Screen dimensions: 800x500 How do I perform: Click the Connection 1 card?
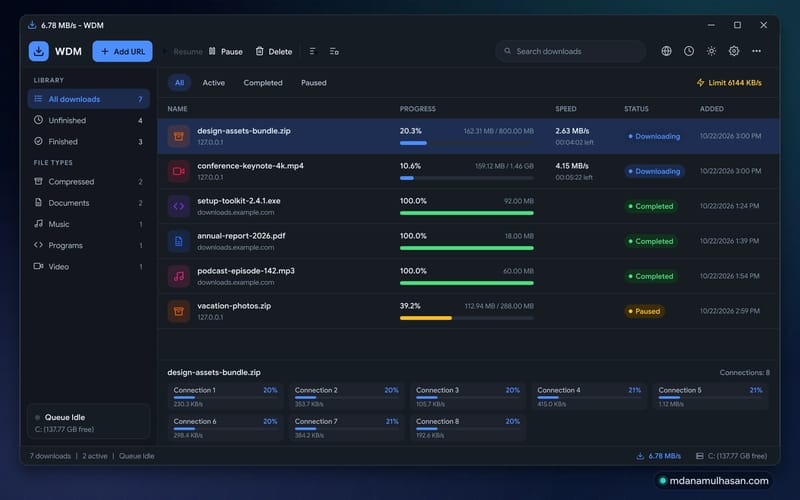(x=226, y=396)
